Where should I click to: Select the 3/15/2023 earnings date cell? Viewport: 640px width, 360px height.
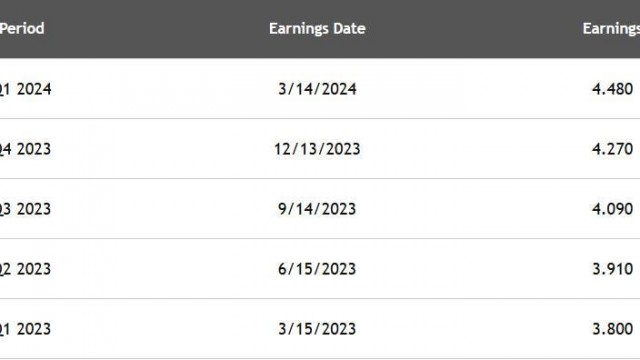click(x=317, y=329)
